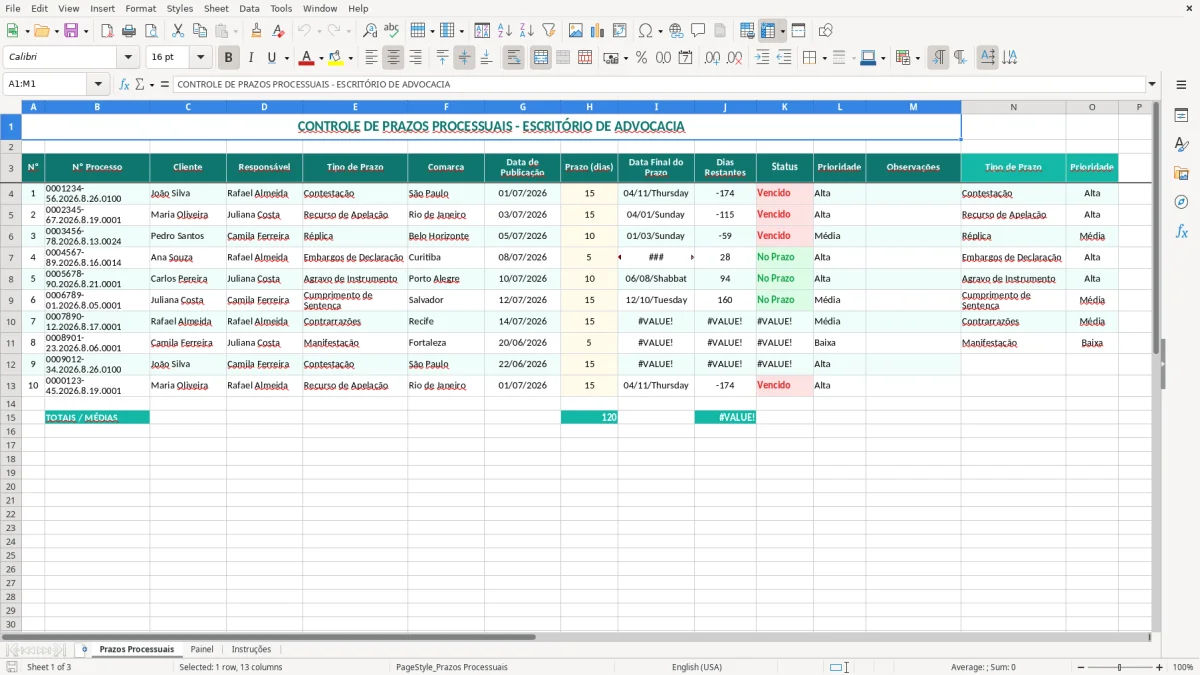Switch to the Instruções sheet tab
This screenshot has width=1200, height=675.
coord(251,650)
